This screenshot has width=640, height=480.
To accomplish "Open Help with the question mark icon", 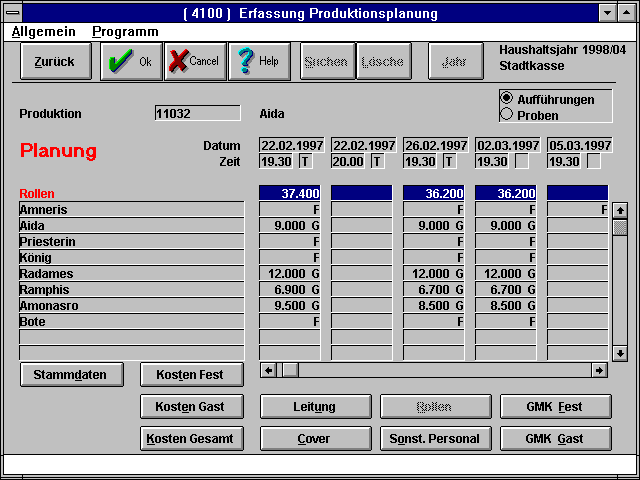I will click(258, 62).
